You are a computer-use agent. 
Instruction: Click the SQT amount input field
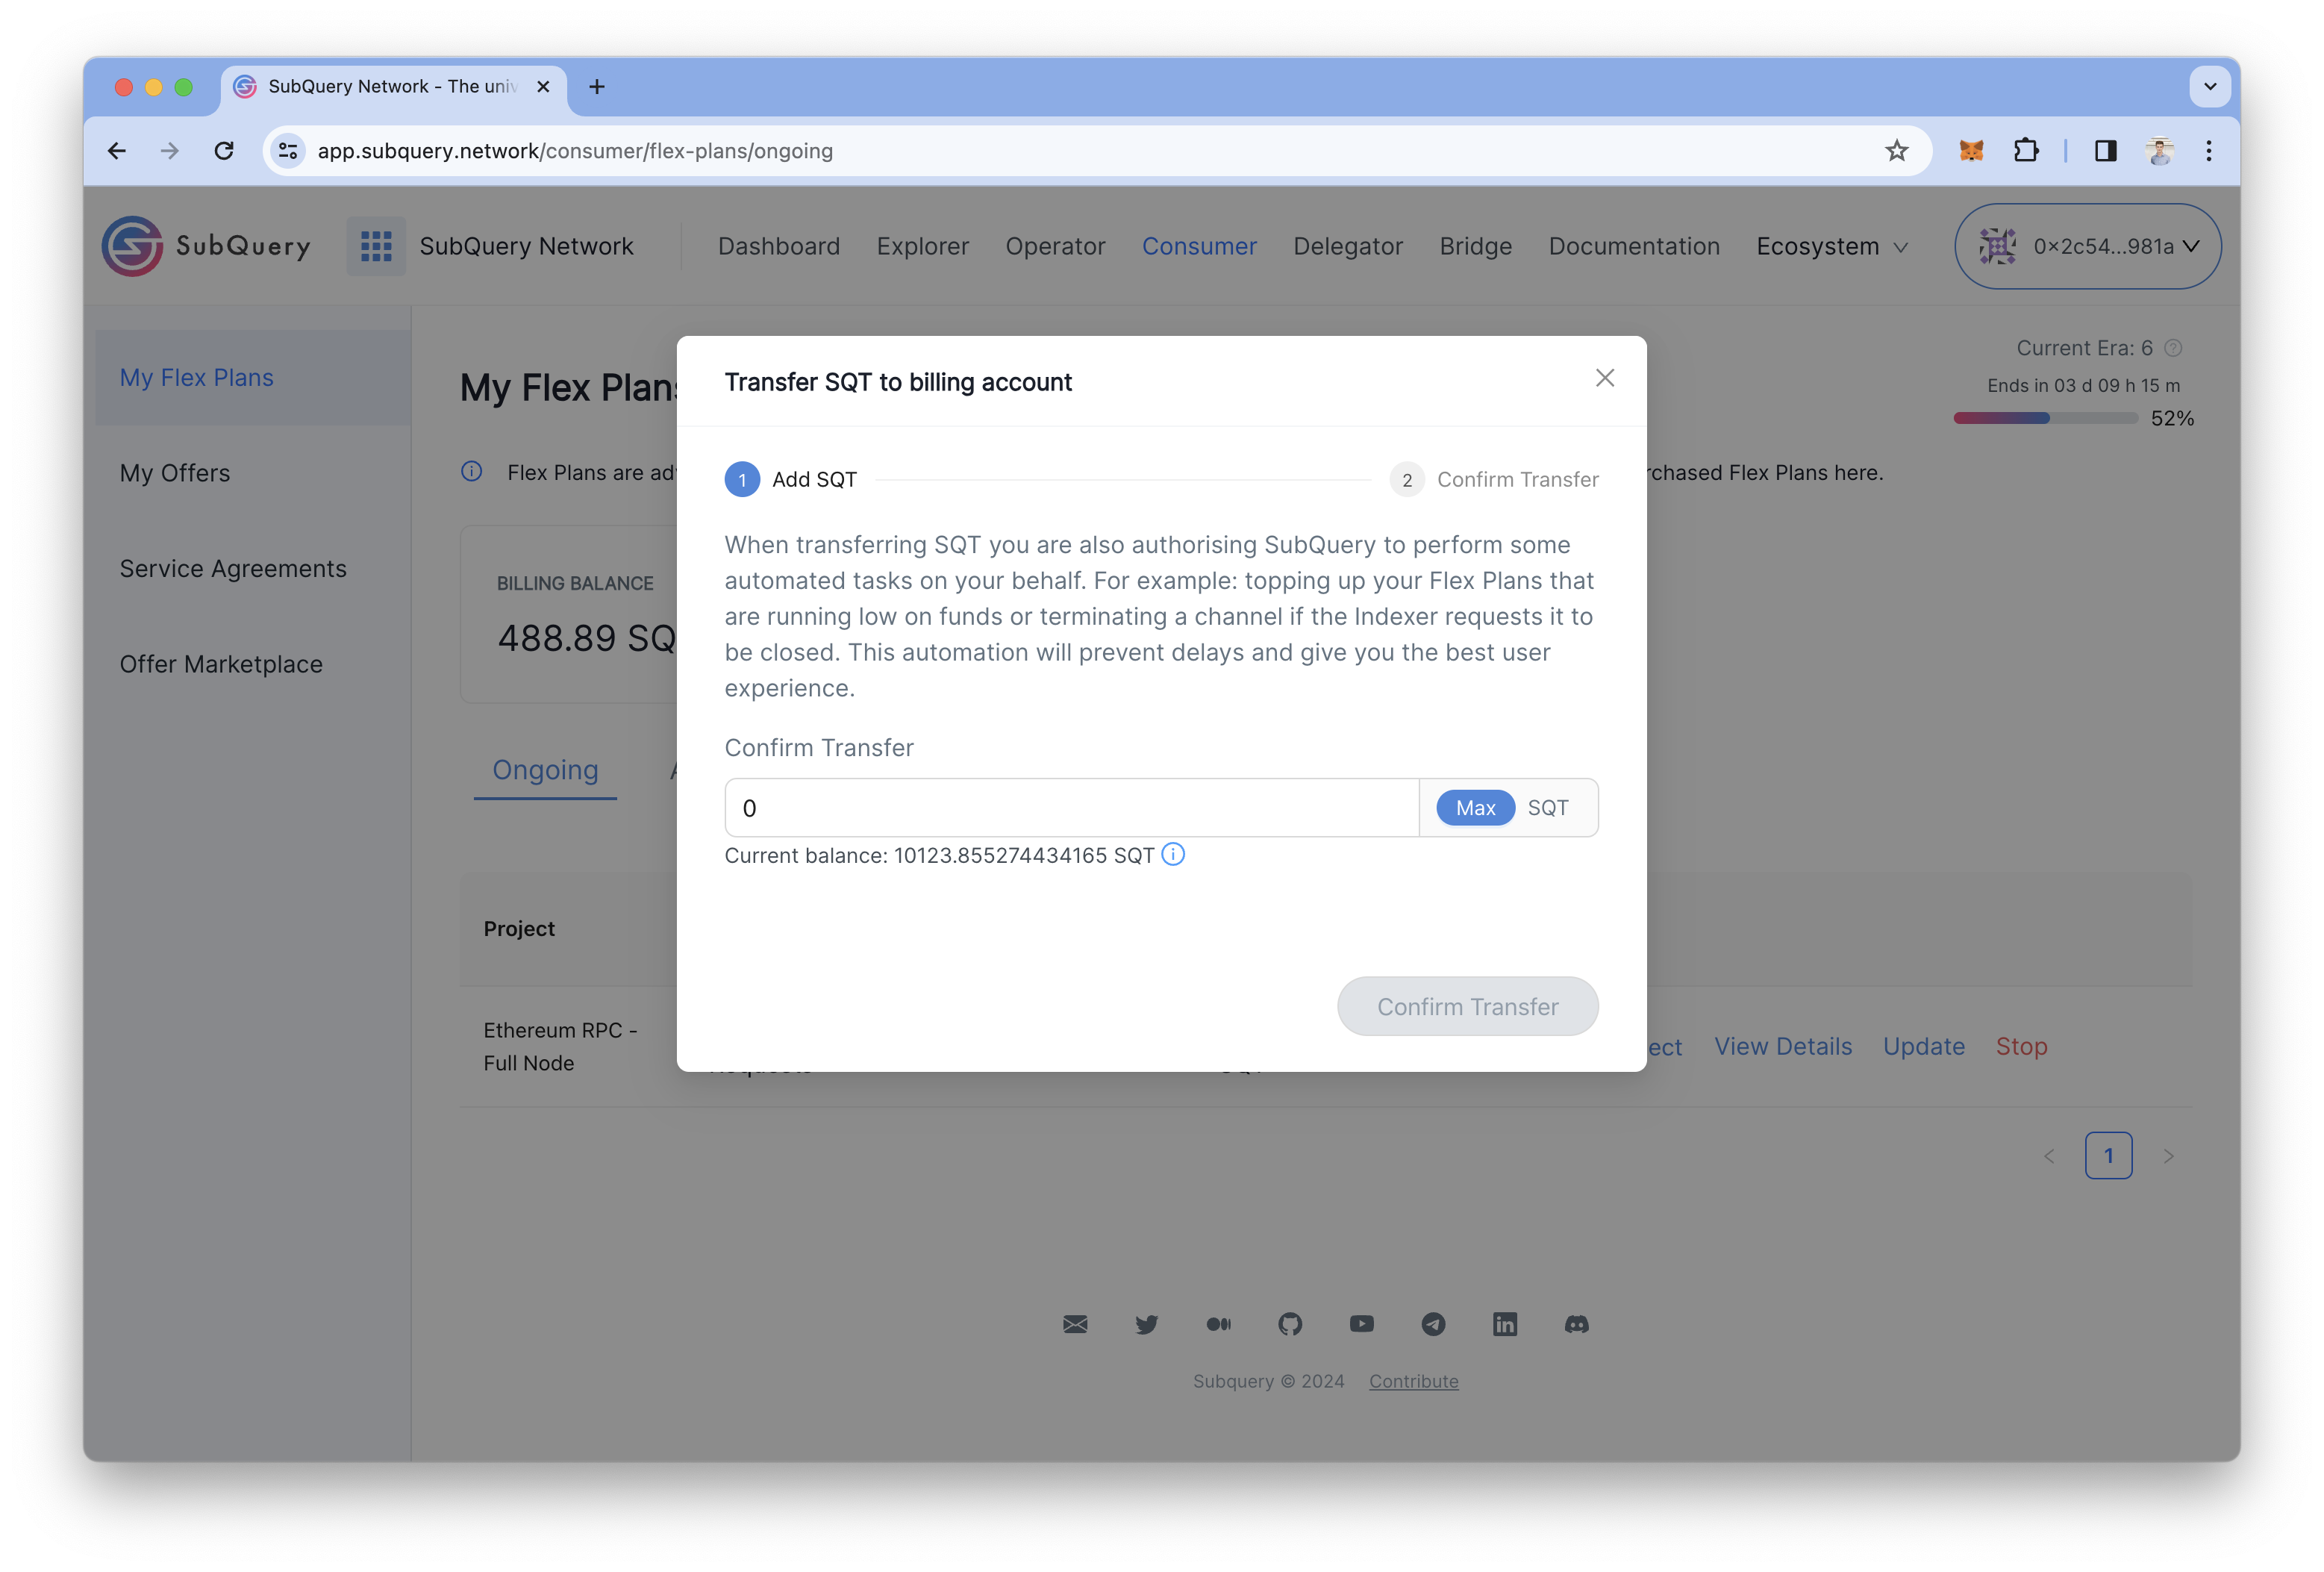(x=1073, y=807)
